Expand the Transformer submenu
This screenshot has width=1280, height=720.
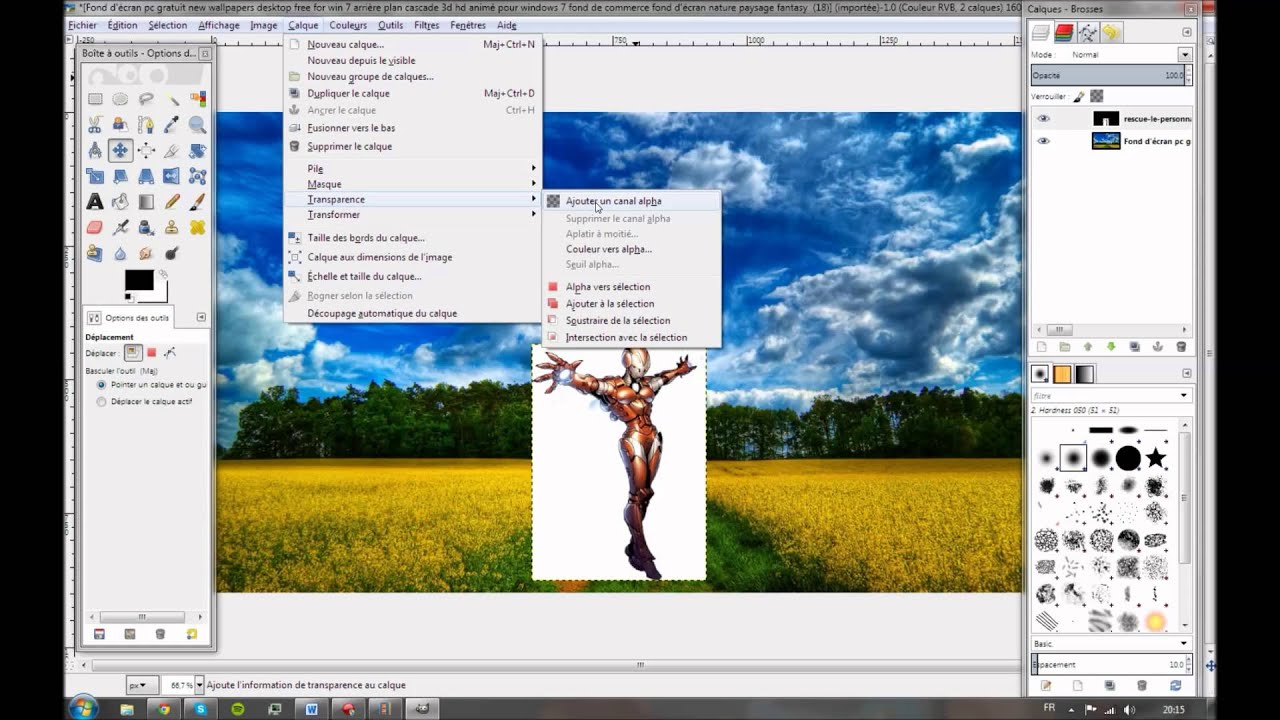pyautogui.click(x=414, y=214)
